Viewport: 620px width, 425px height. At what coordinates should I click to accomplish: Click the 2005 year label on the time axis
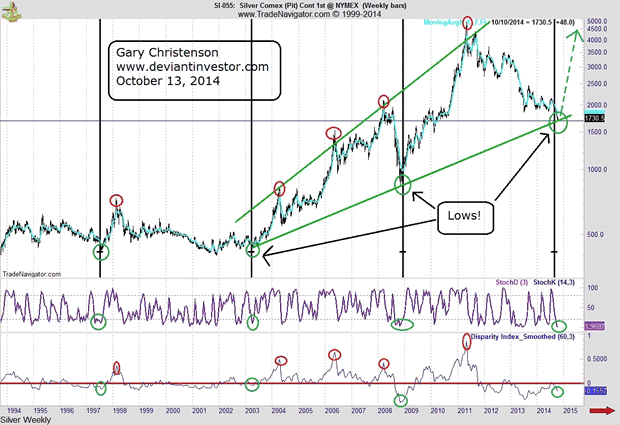point(306,411)
